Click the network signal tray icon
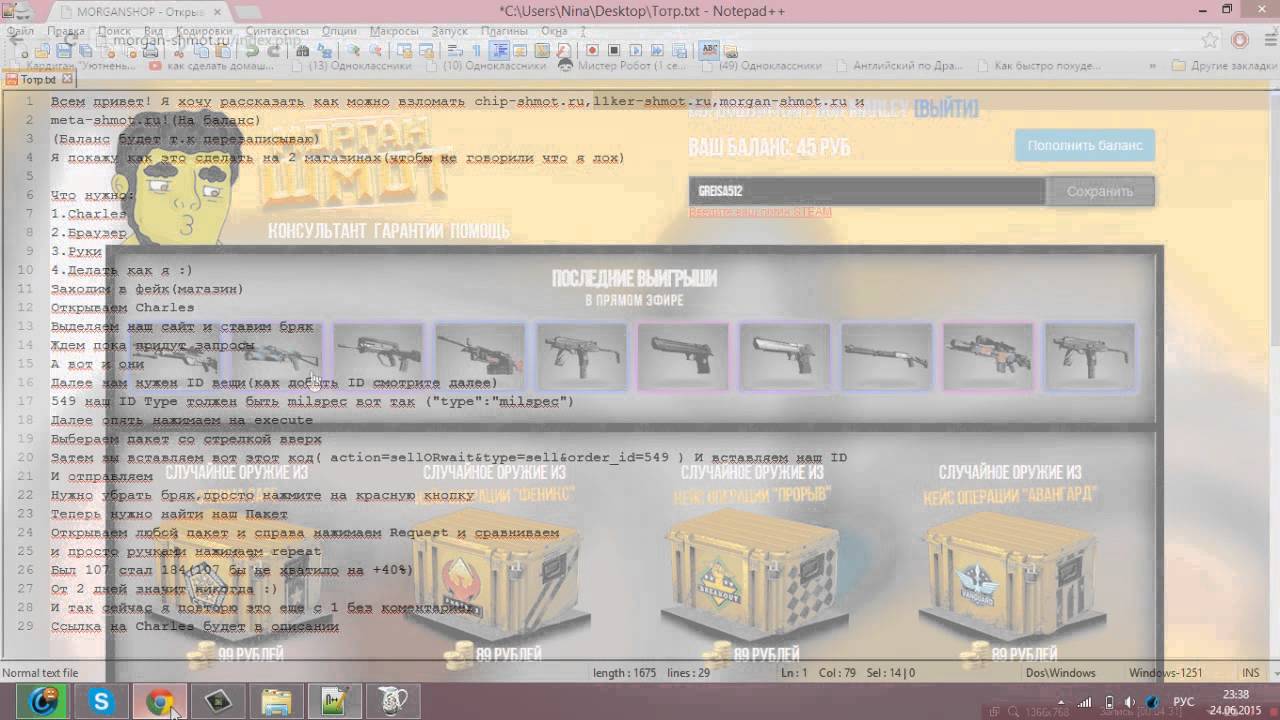1280x720 pixels. click(1085, 702)
